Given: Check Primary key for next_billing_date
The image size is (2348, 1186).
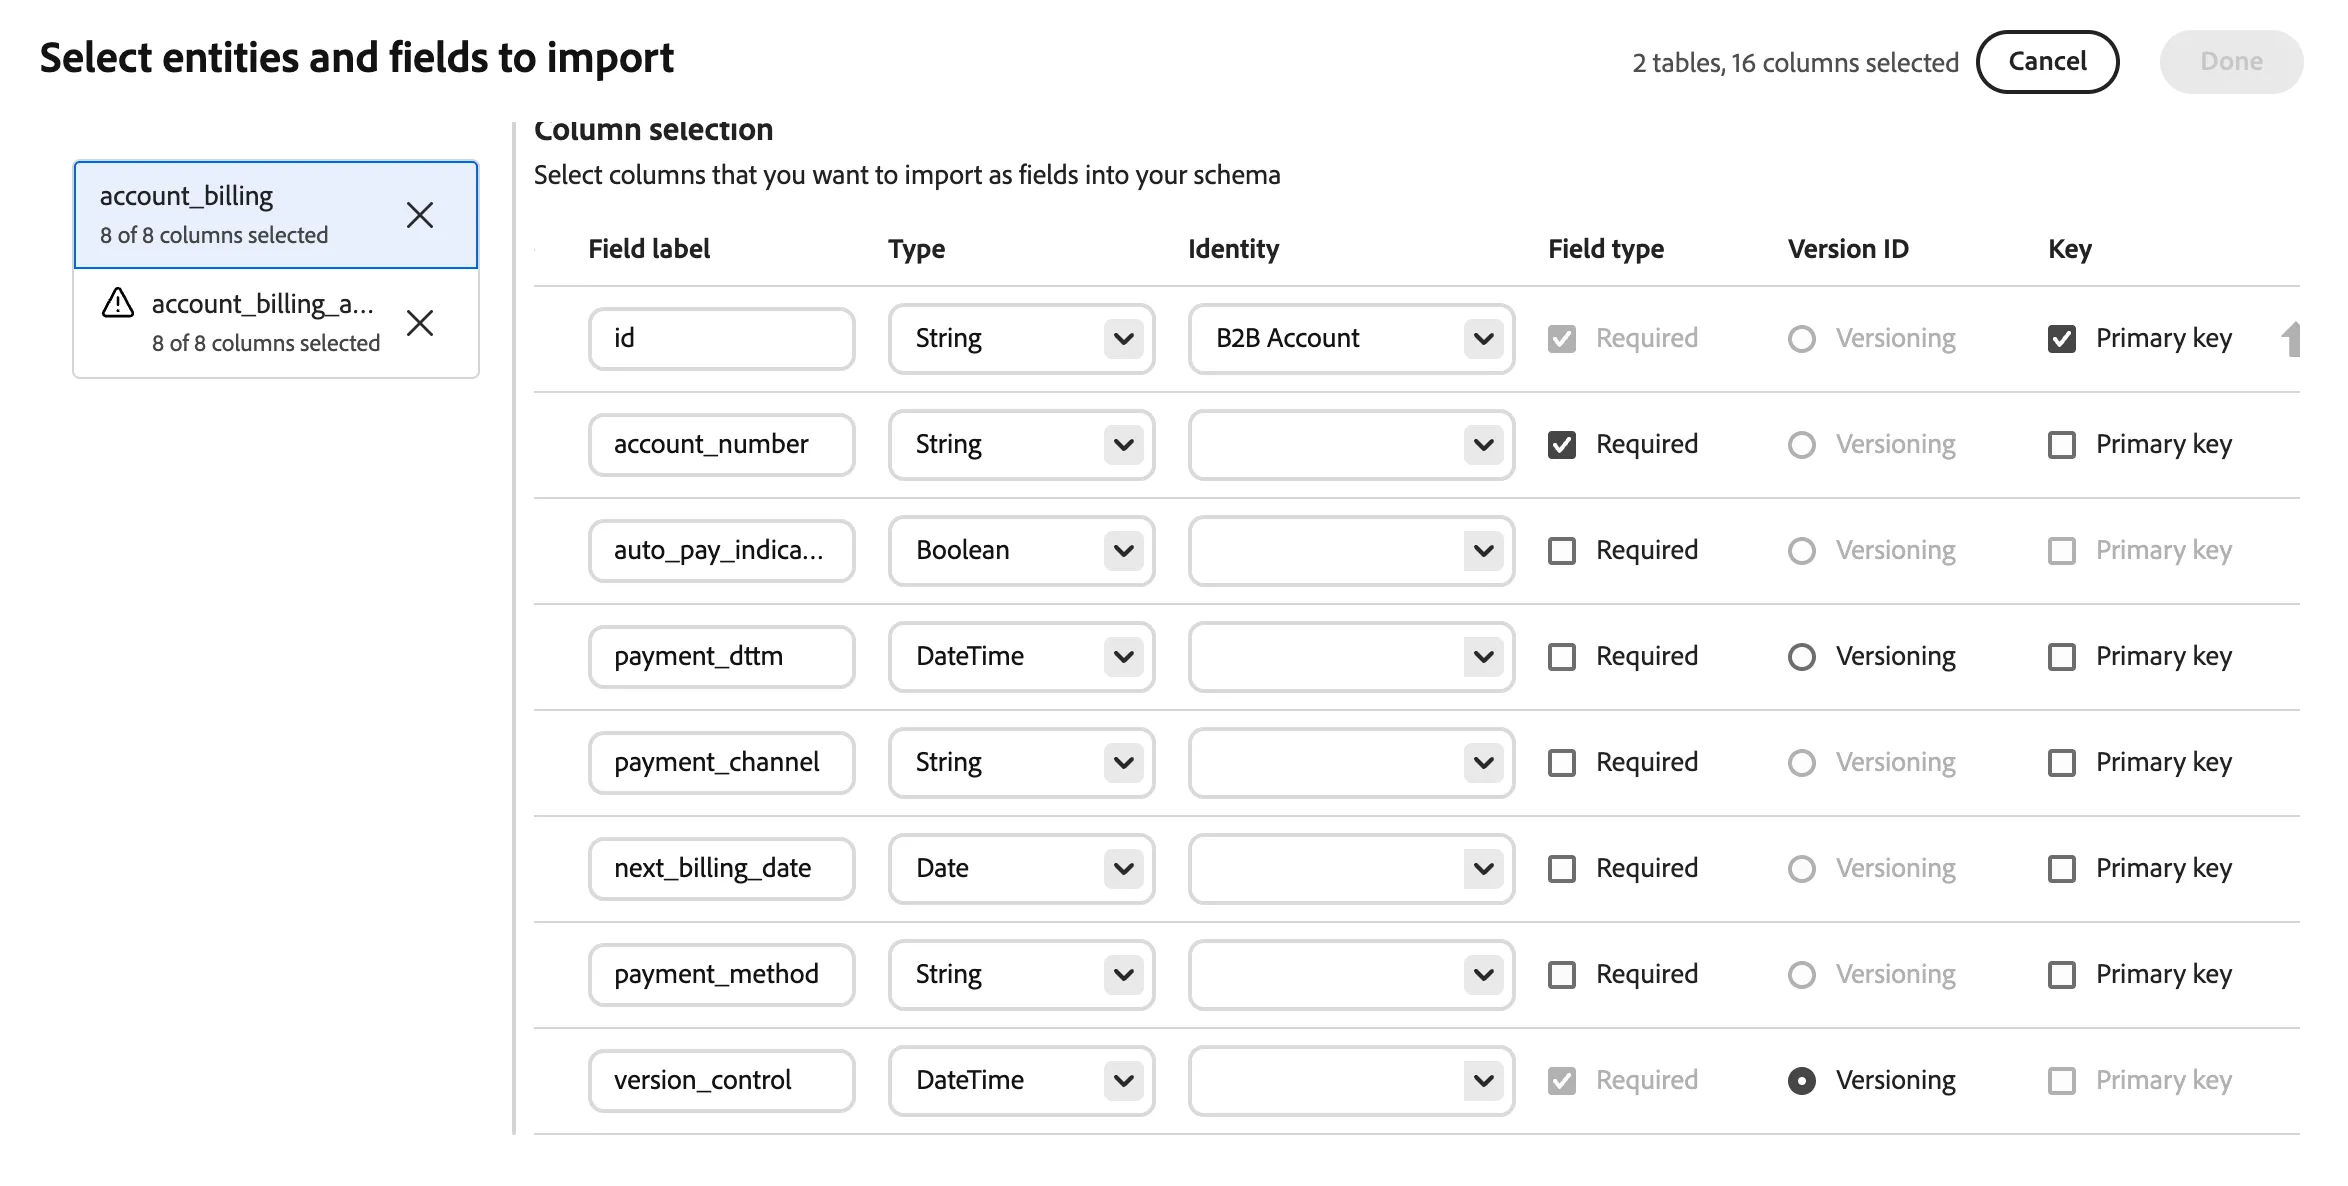Looking at the screenshot, I should click(2062, 869).
